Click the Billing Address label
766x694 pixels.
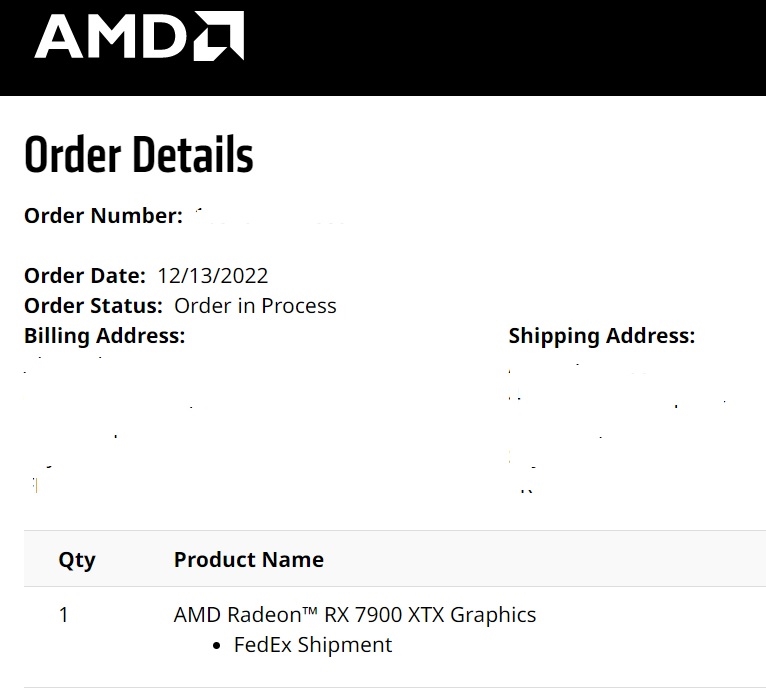click(x=104, y=336)
